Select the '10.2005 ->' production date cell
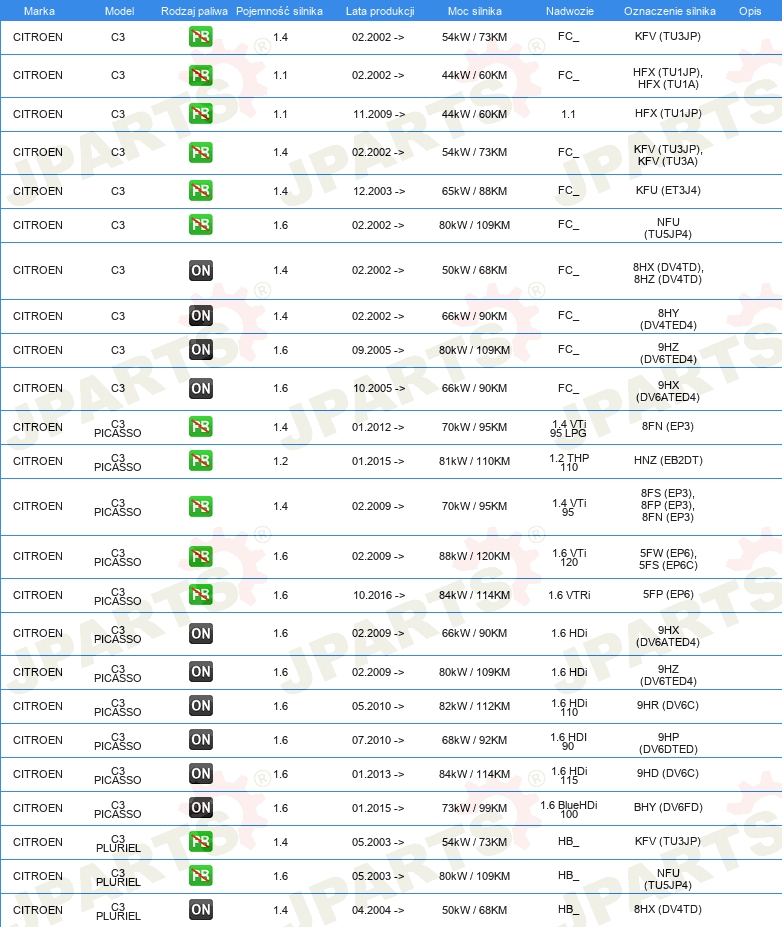The image size is (782, 927). 379,388
